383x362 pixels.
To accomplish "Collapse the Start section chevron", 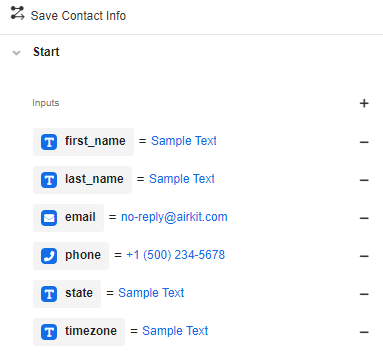I will (x=16, y=53).
